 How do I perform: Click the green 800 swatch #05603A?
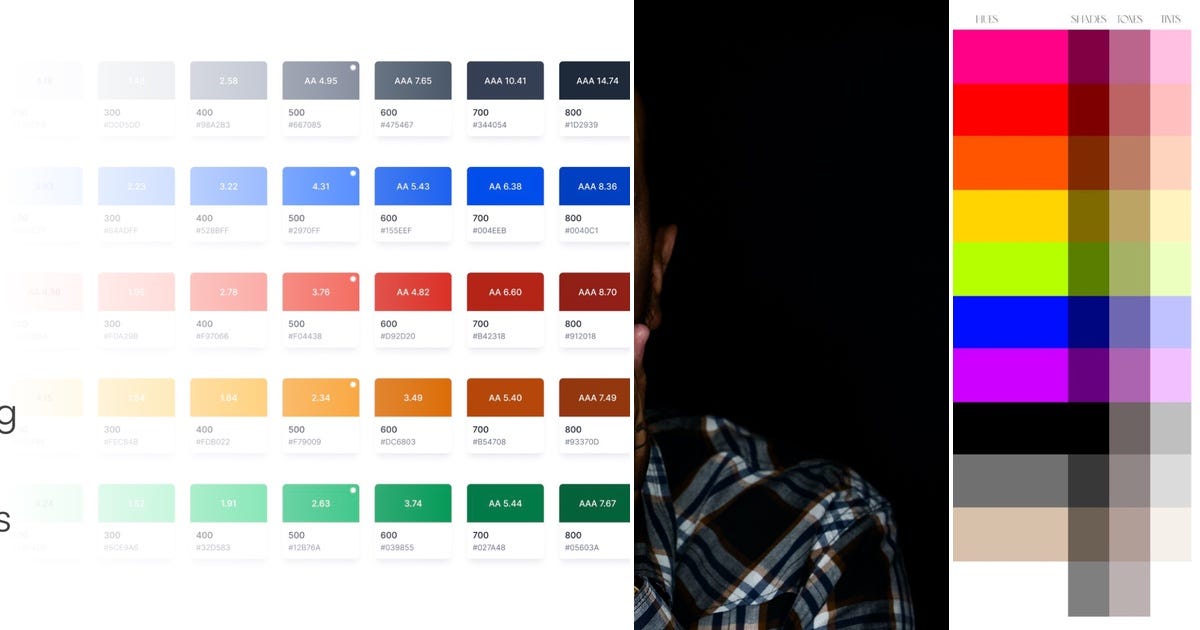[596, 502]
